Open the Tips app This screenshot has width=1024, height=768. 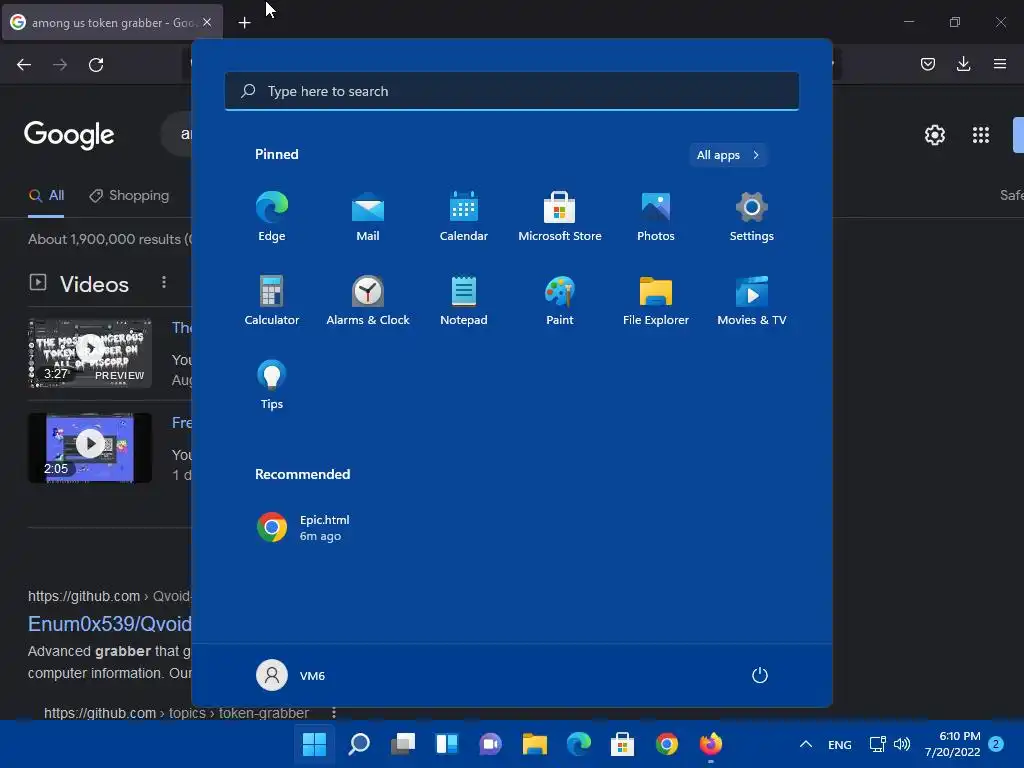pyautogui.click(x=272, y=385)
